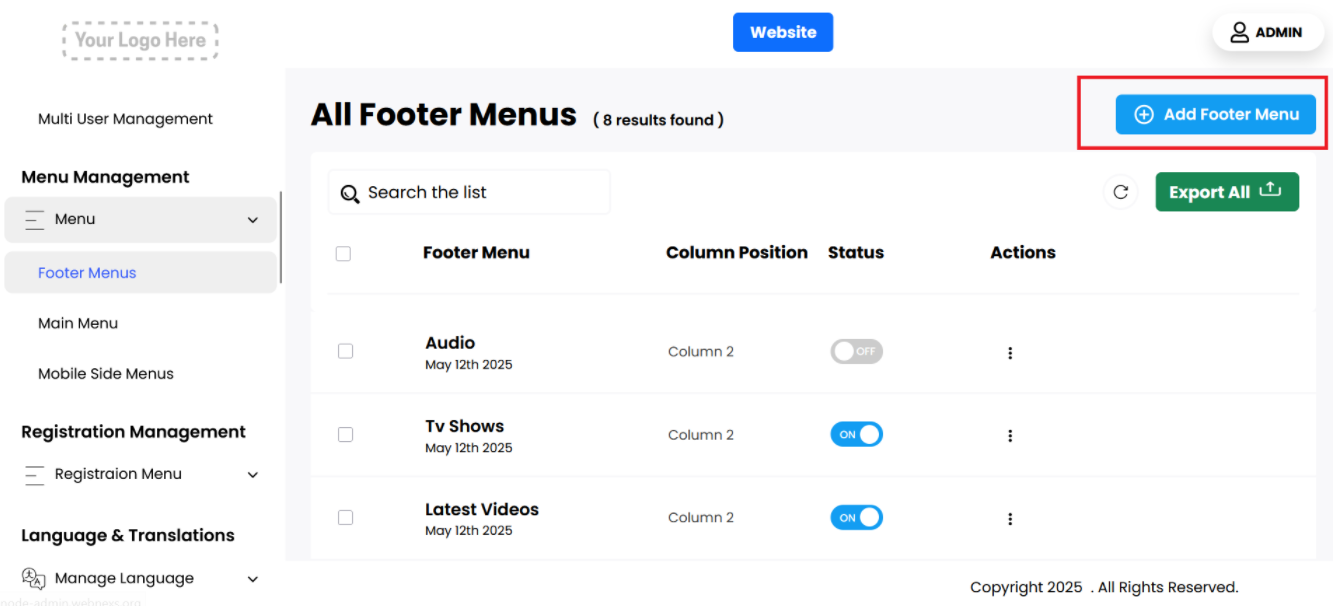Collapse the Menu section chevron
The height and width of the screenshot is (606, 1333).
point(253,220)
